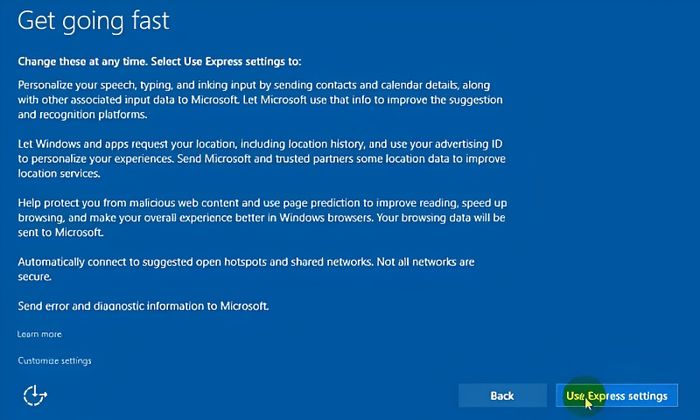Click the 'Let Windows and apps request' paragraph
This screenshot has height=420, width=700.
pyautogui.click(x=262, y=158)
